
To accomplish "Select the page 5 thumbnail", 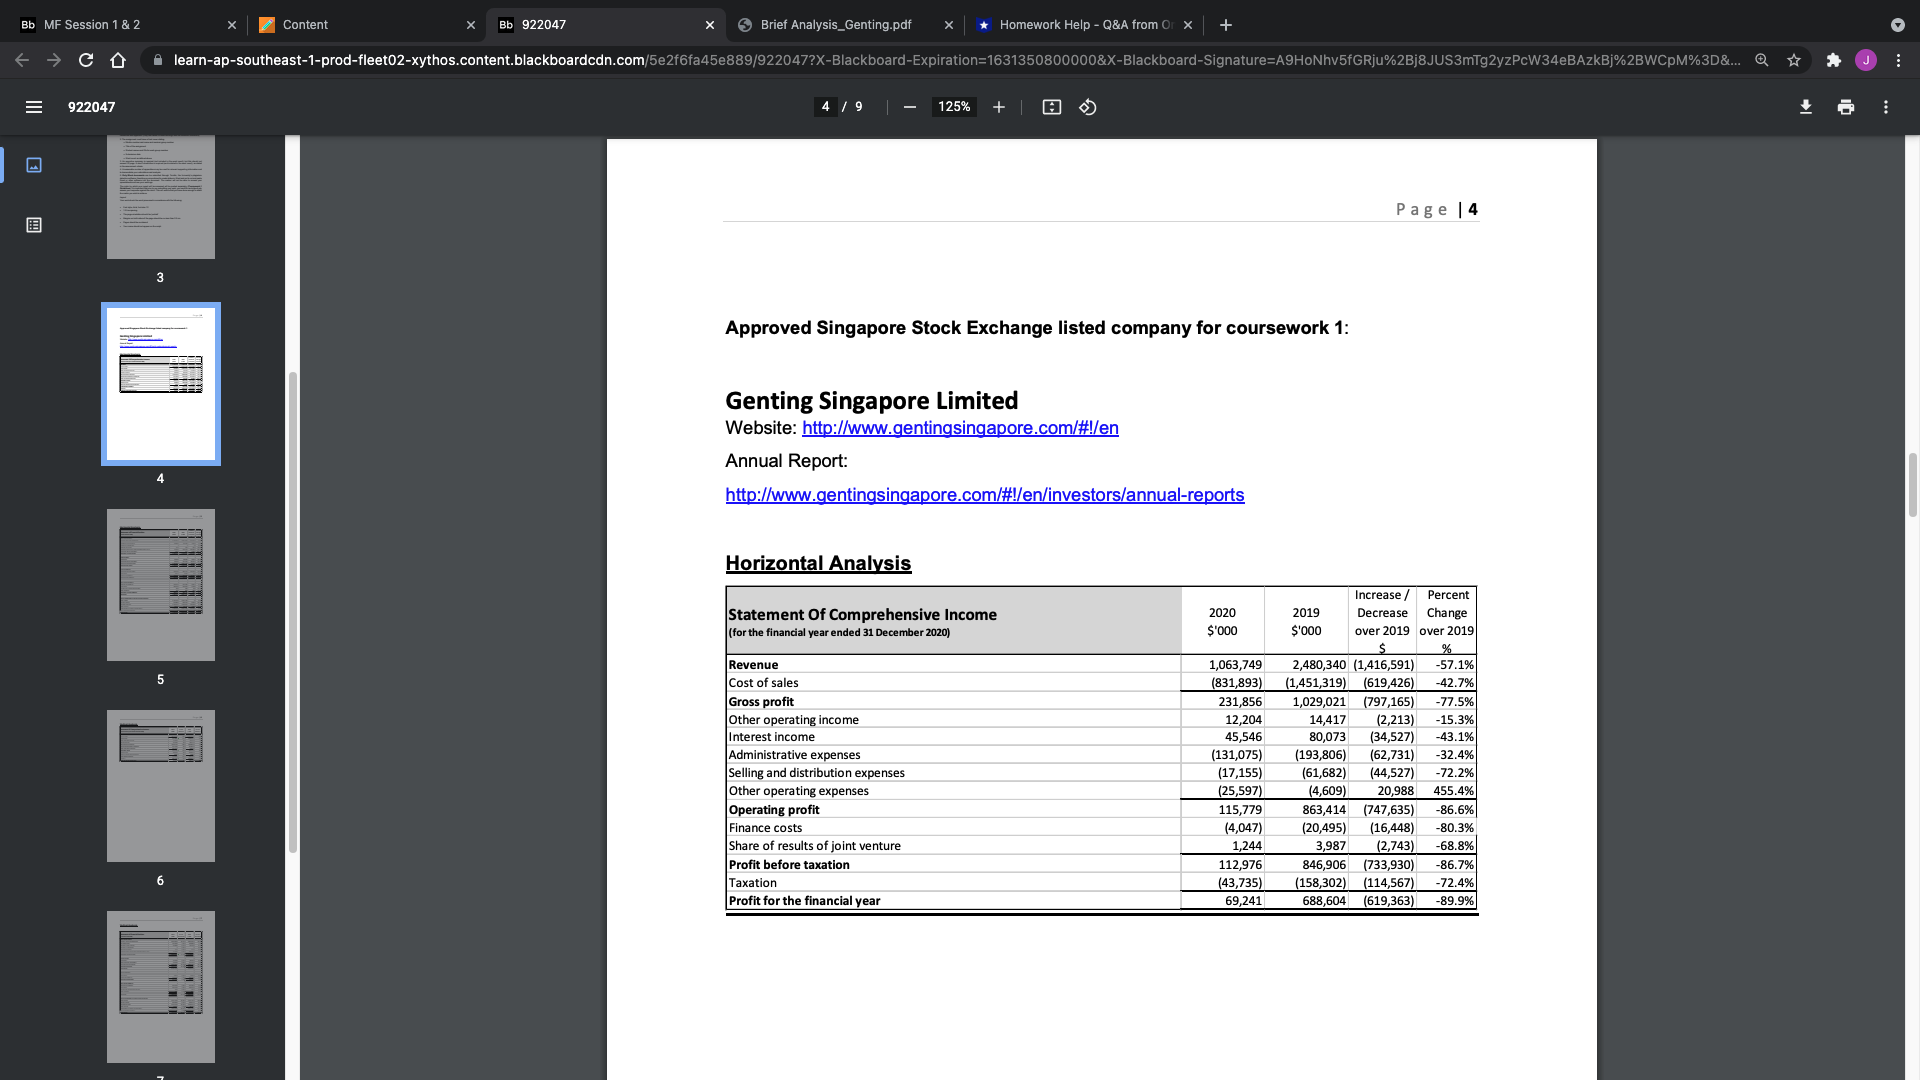I will [160, 584].
